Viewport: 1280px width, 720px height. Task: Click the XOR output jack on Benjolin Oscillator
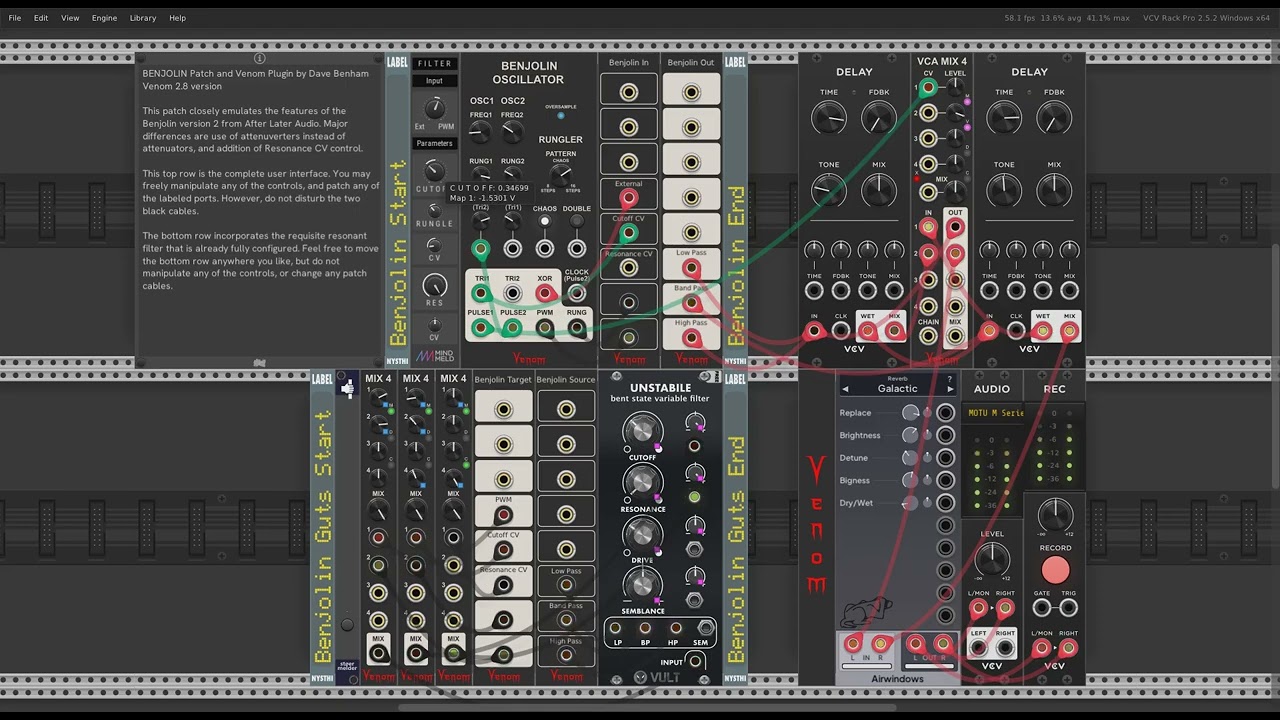(x=545, y=293)
